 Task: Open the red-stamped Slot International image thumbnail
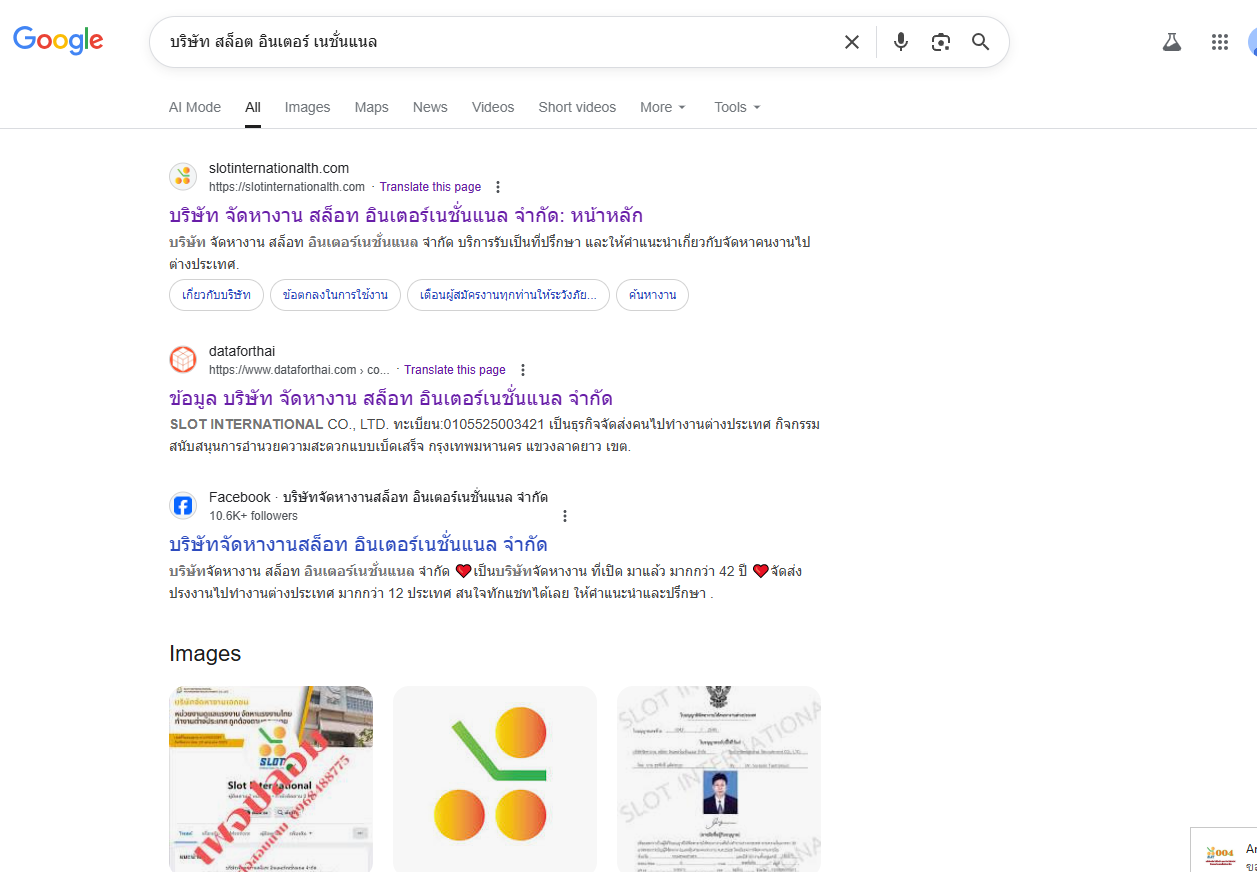pos(271,779)
